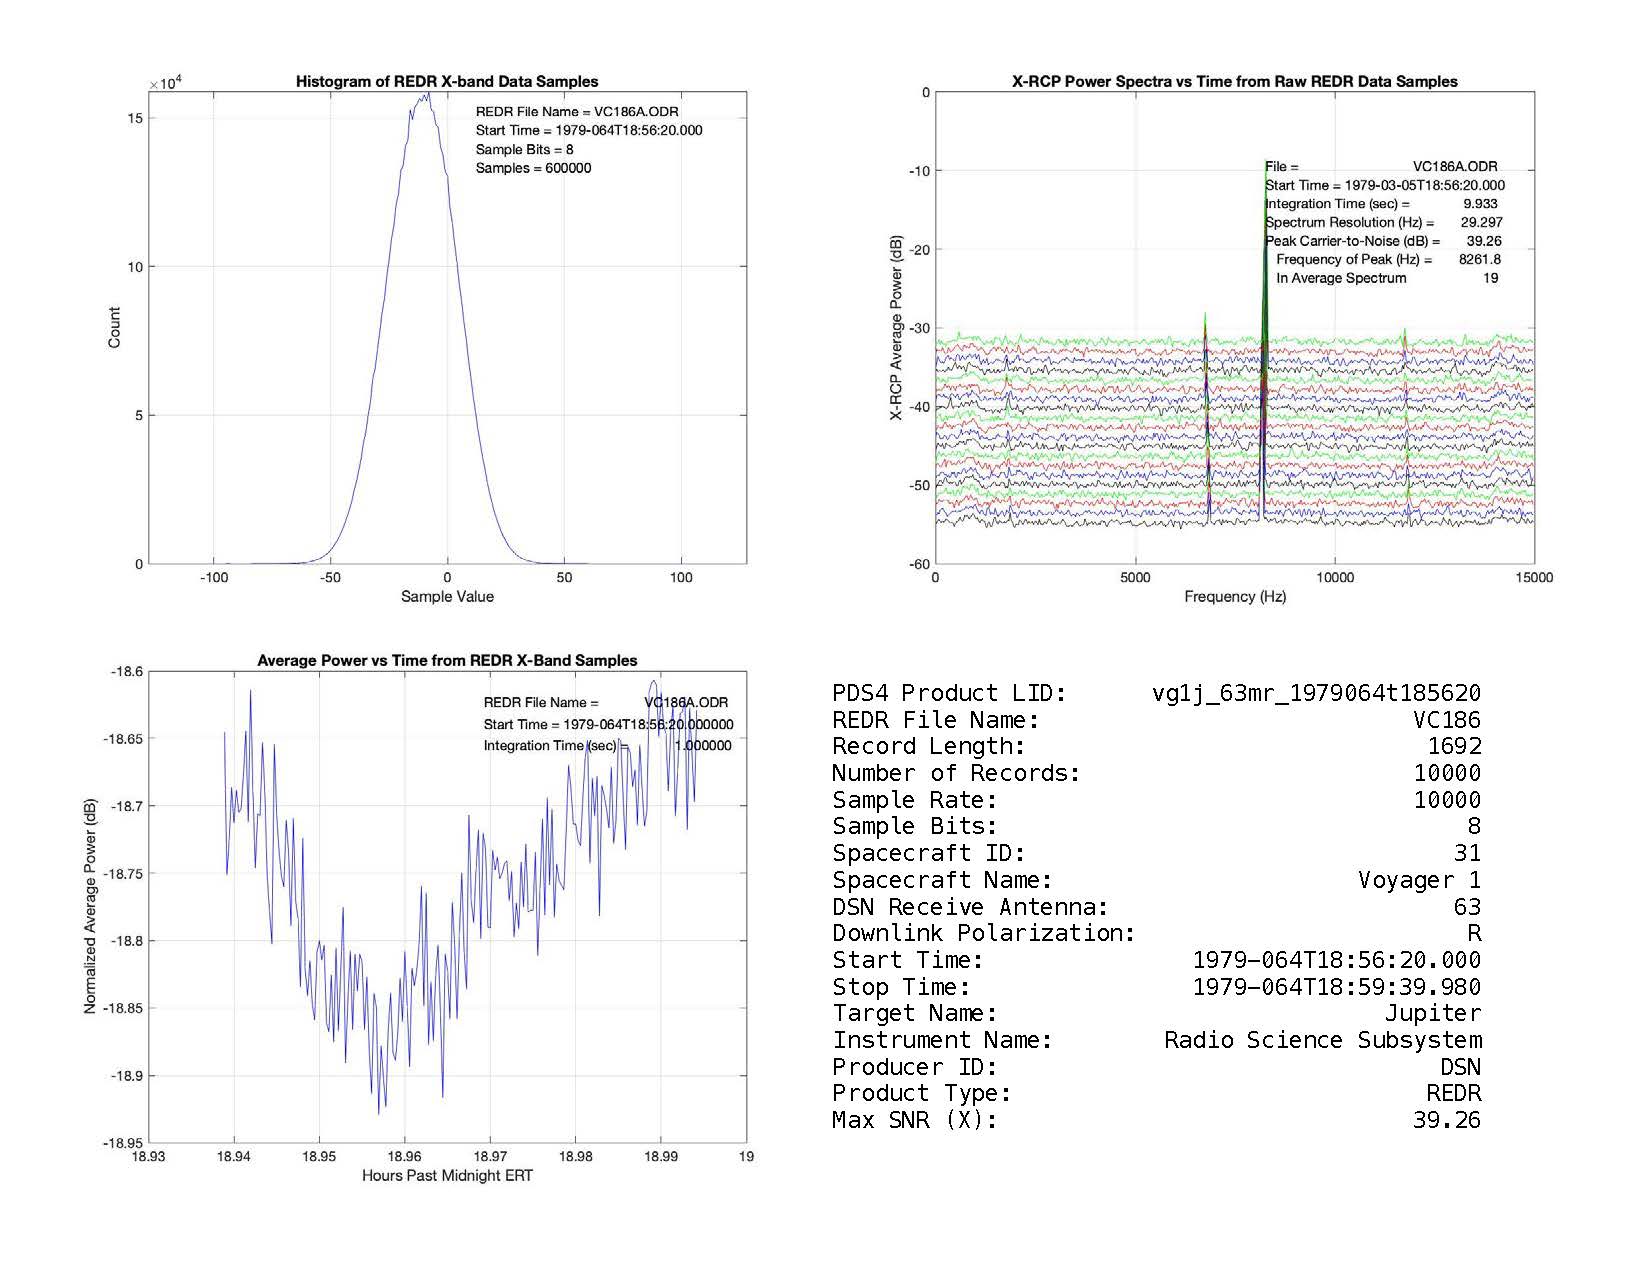This screenshot has height=1275, width=1650.
Task: Click the Jupiter target name value
Action: pyautogui.click(x=1432, y=1013)
